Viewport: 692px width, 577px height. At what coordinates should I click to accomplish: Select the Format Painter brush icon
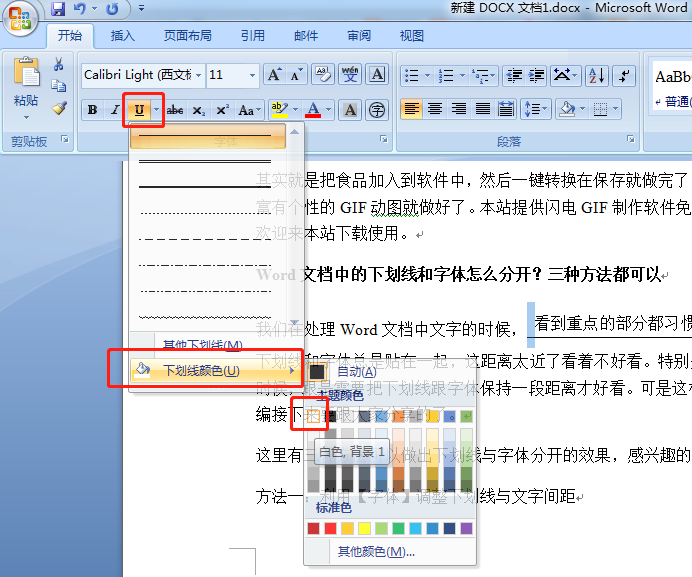point(59,108)
